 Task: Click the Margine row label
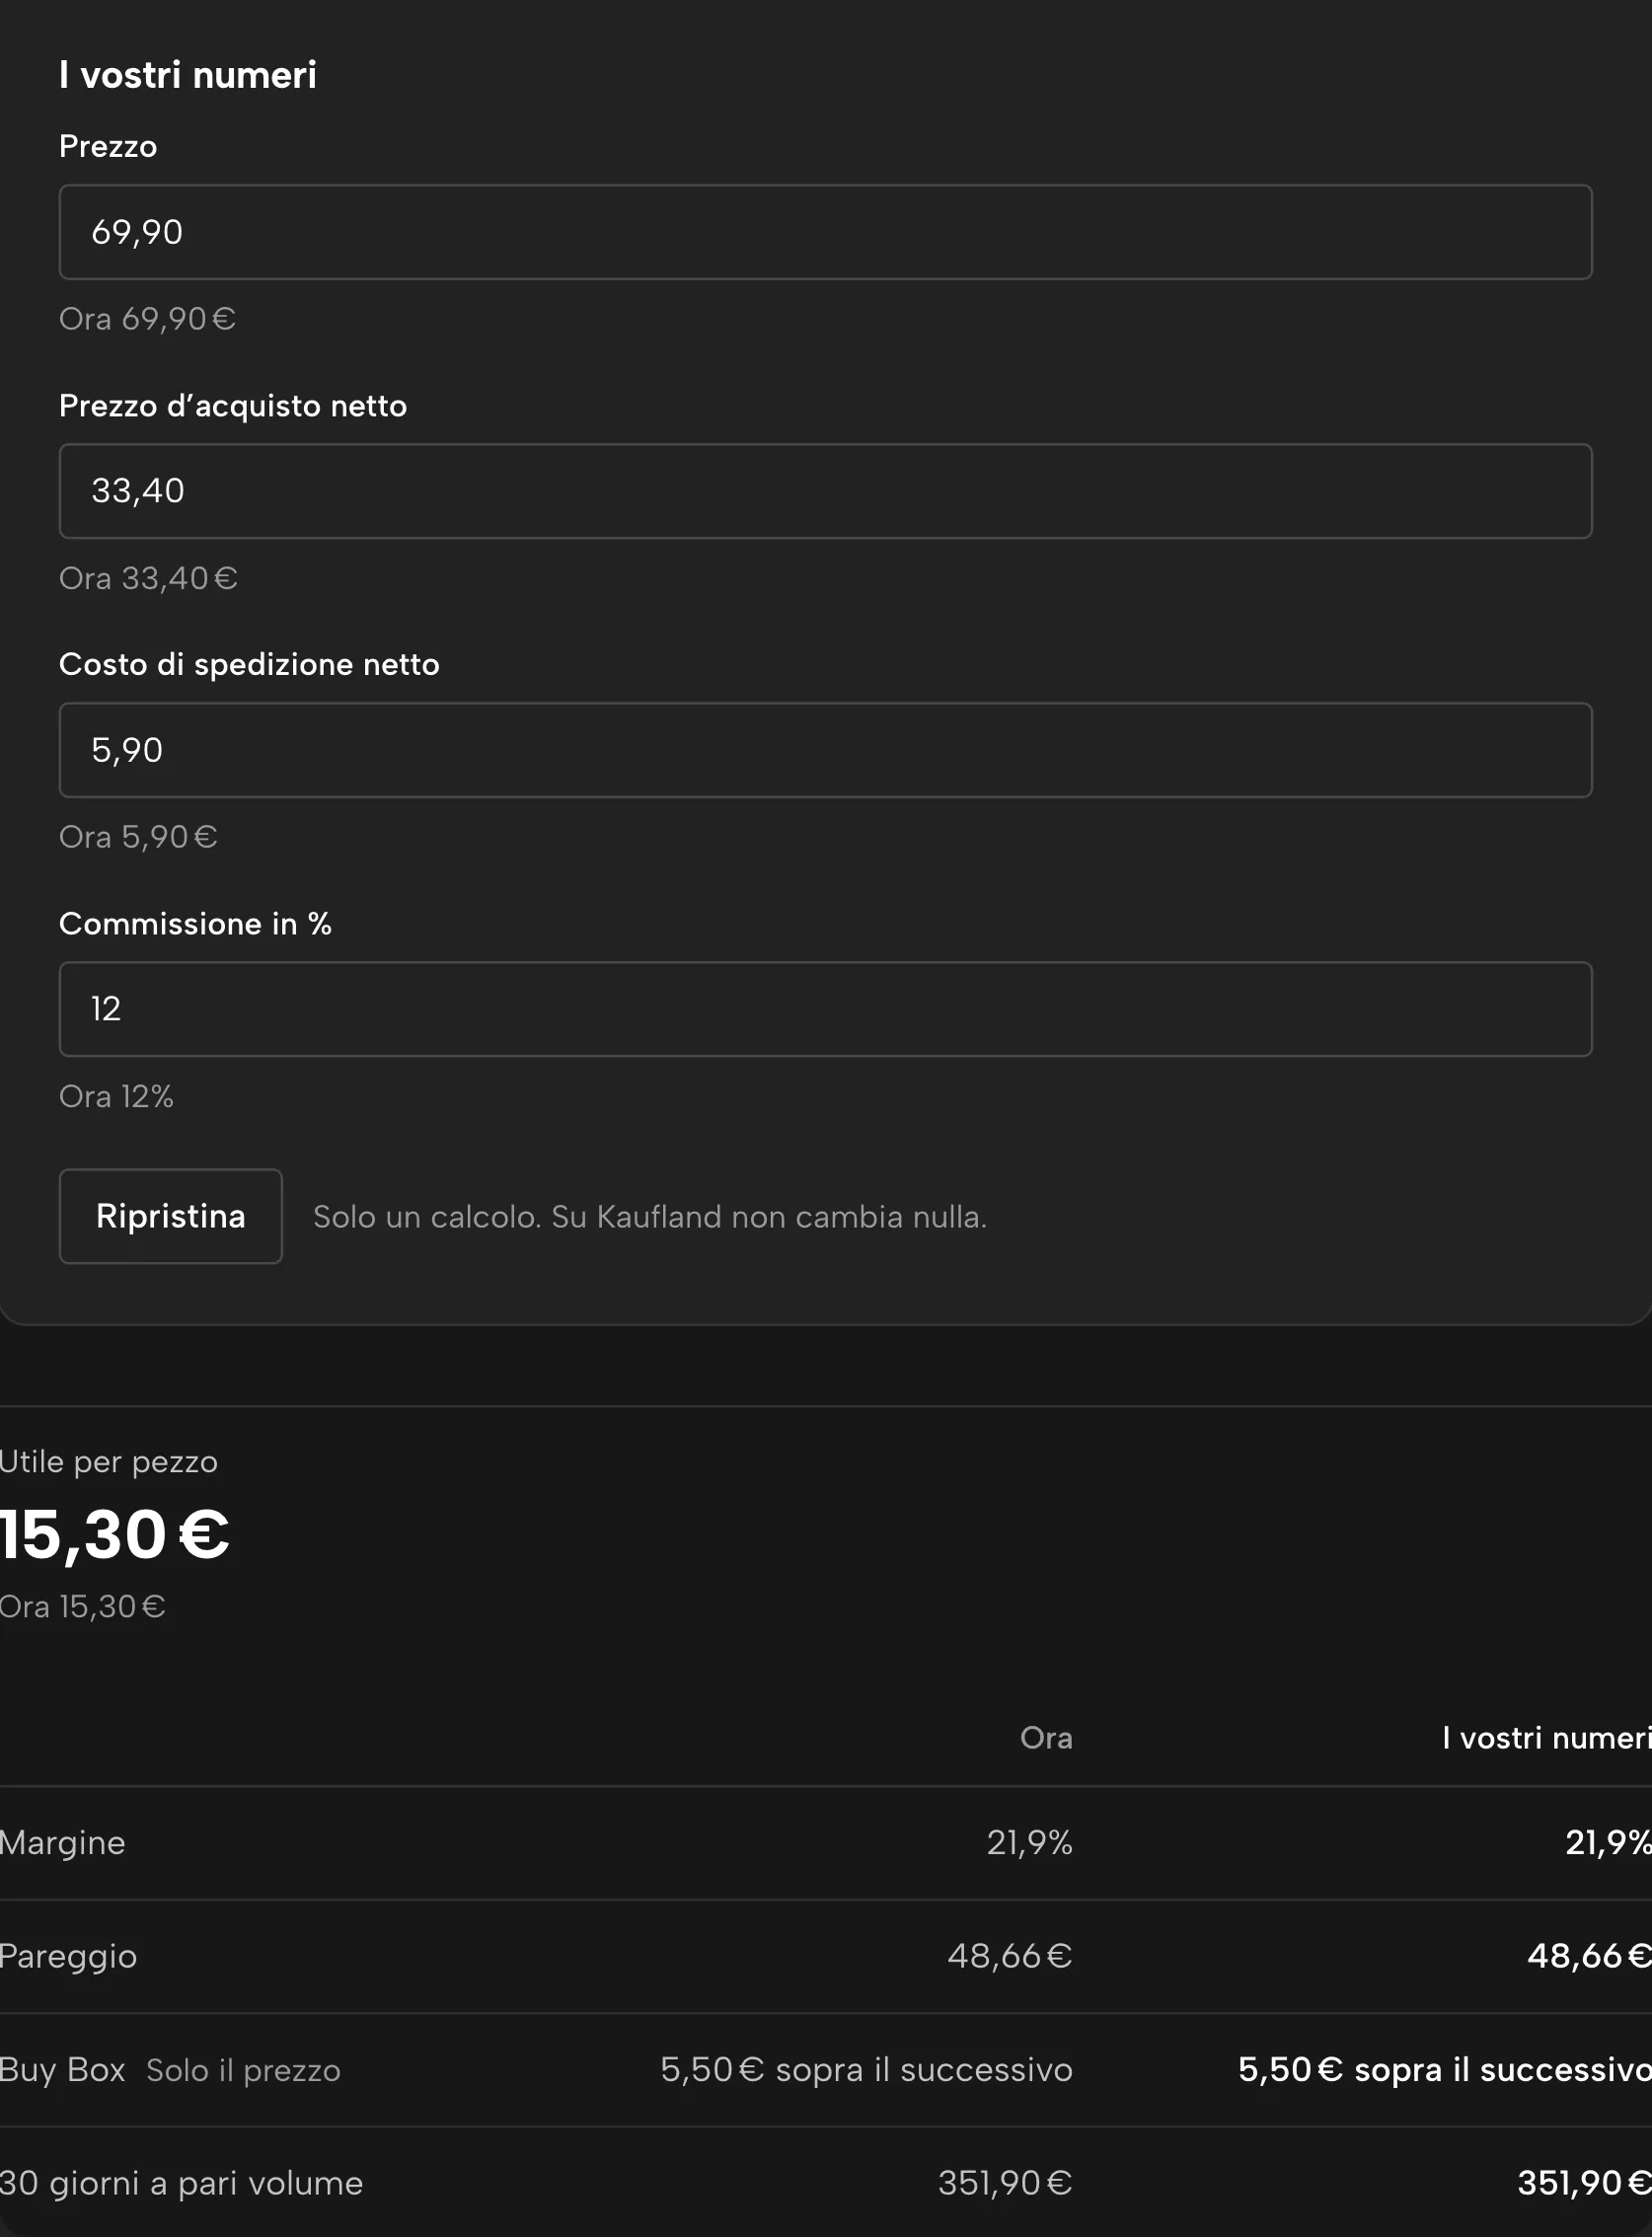63,1843
